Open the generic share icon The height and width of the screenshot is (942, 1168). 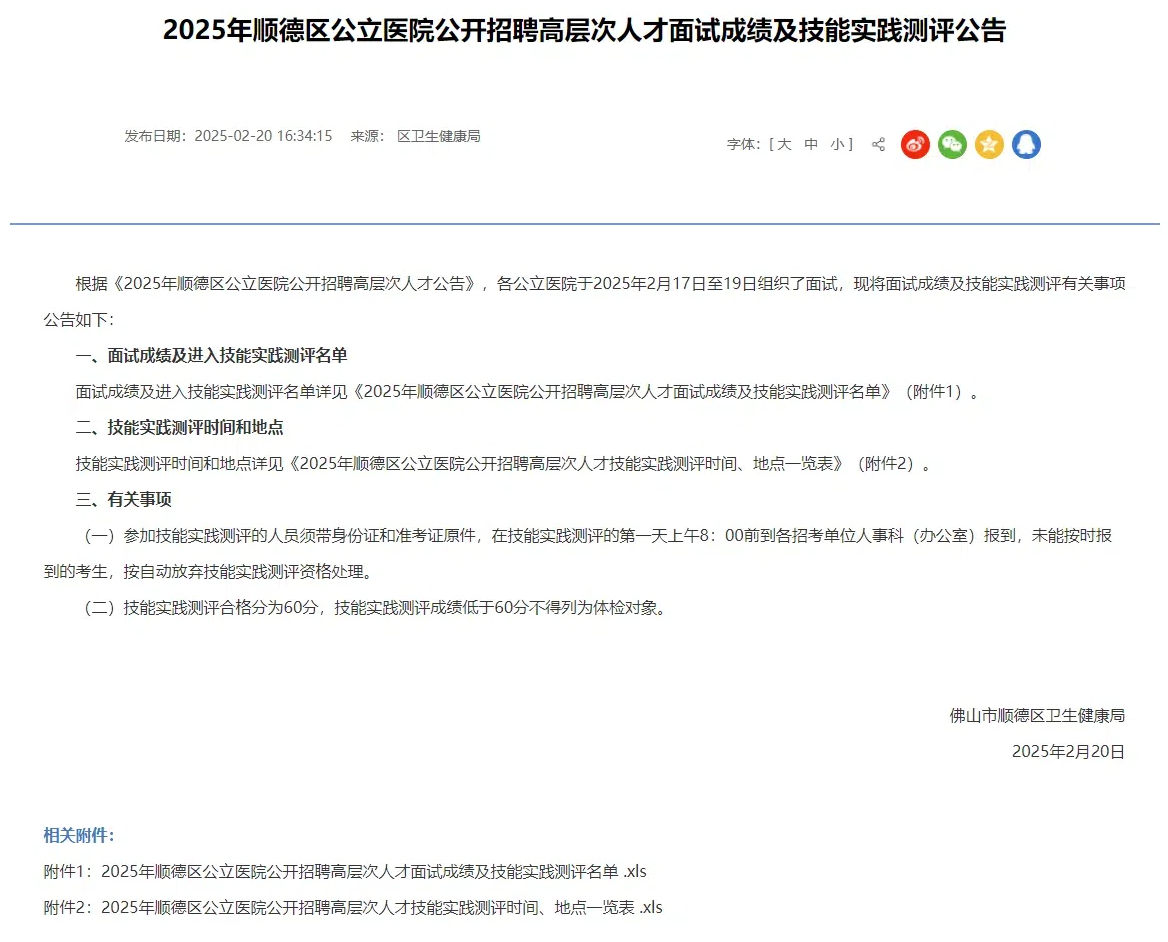[x=878, y=145]
